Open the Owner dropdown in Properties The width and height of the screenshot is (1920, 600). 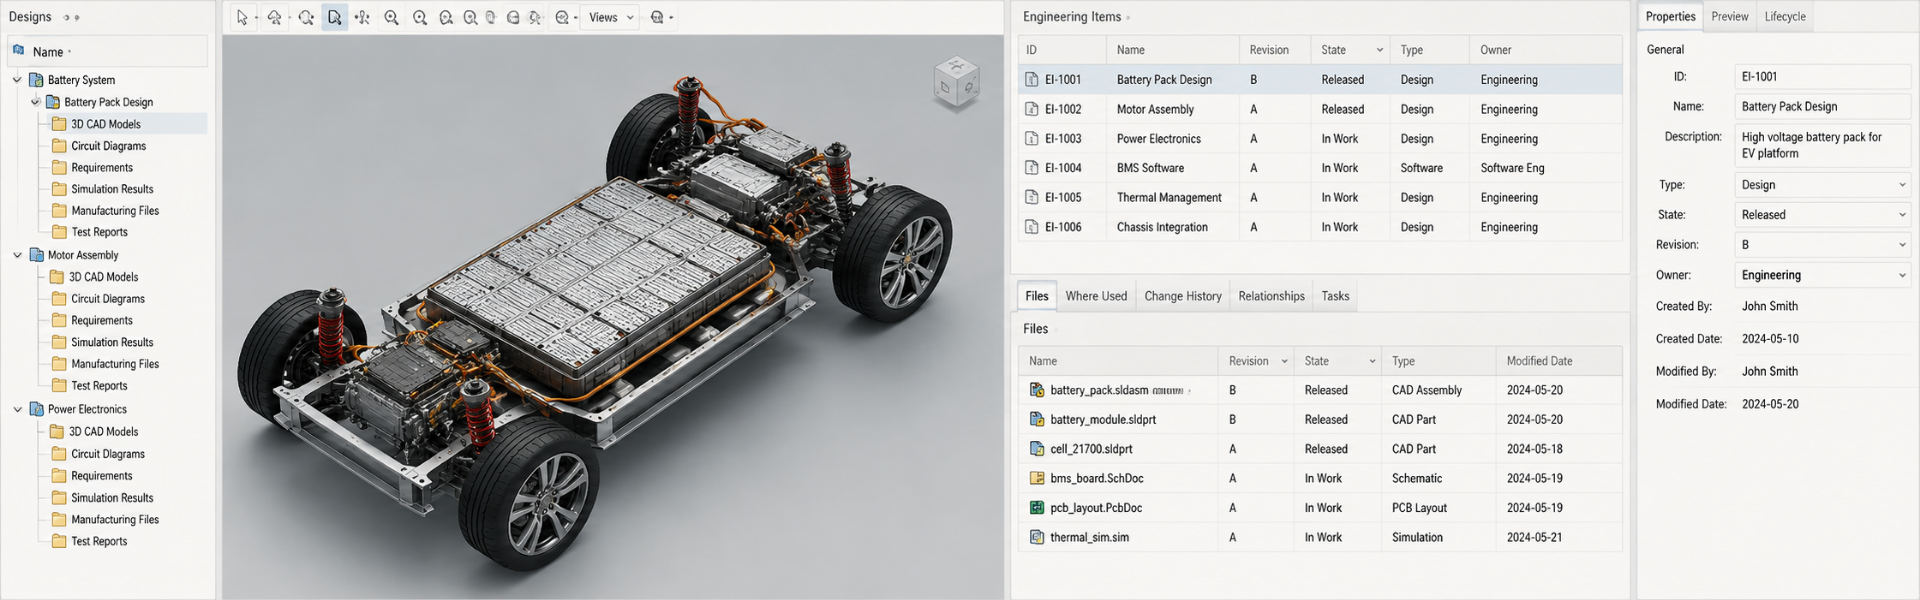click(x=1822, y=275)
